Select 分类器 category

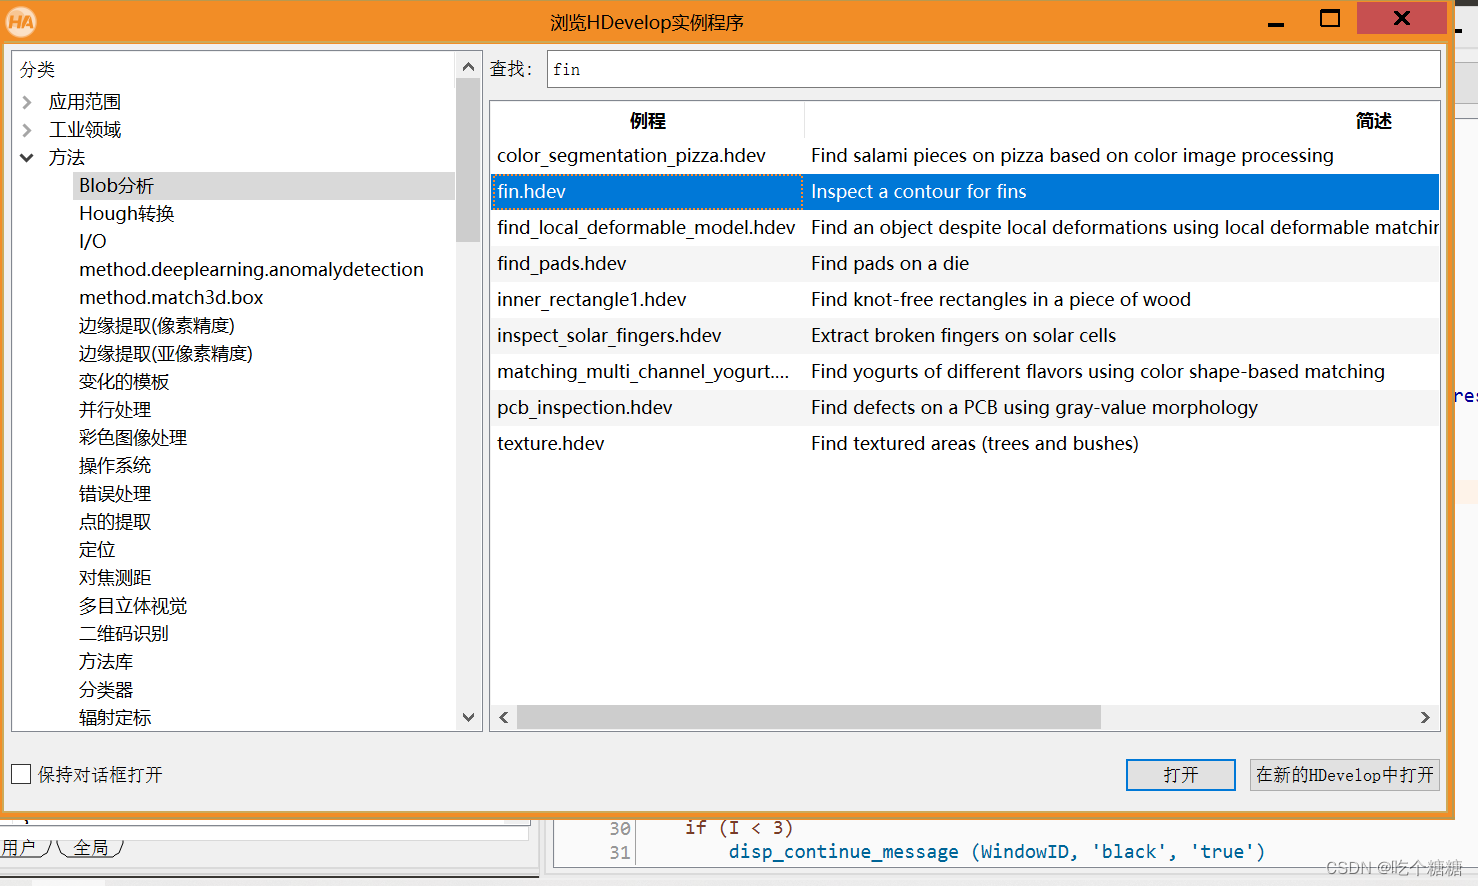[106, 690]
